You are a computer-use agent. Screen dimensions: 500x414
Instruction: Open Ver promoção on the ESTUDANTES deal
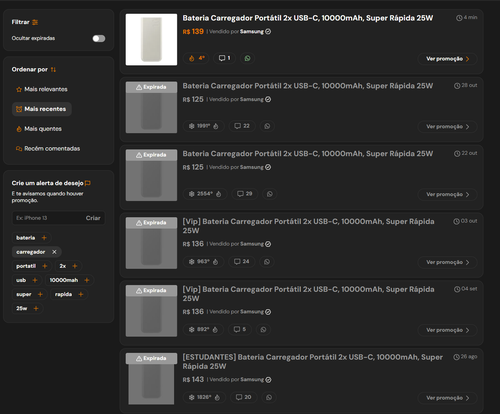click(x=447, y=398)
